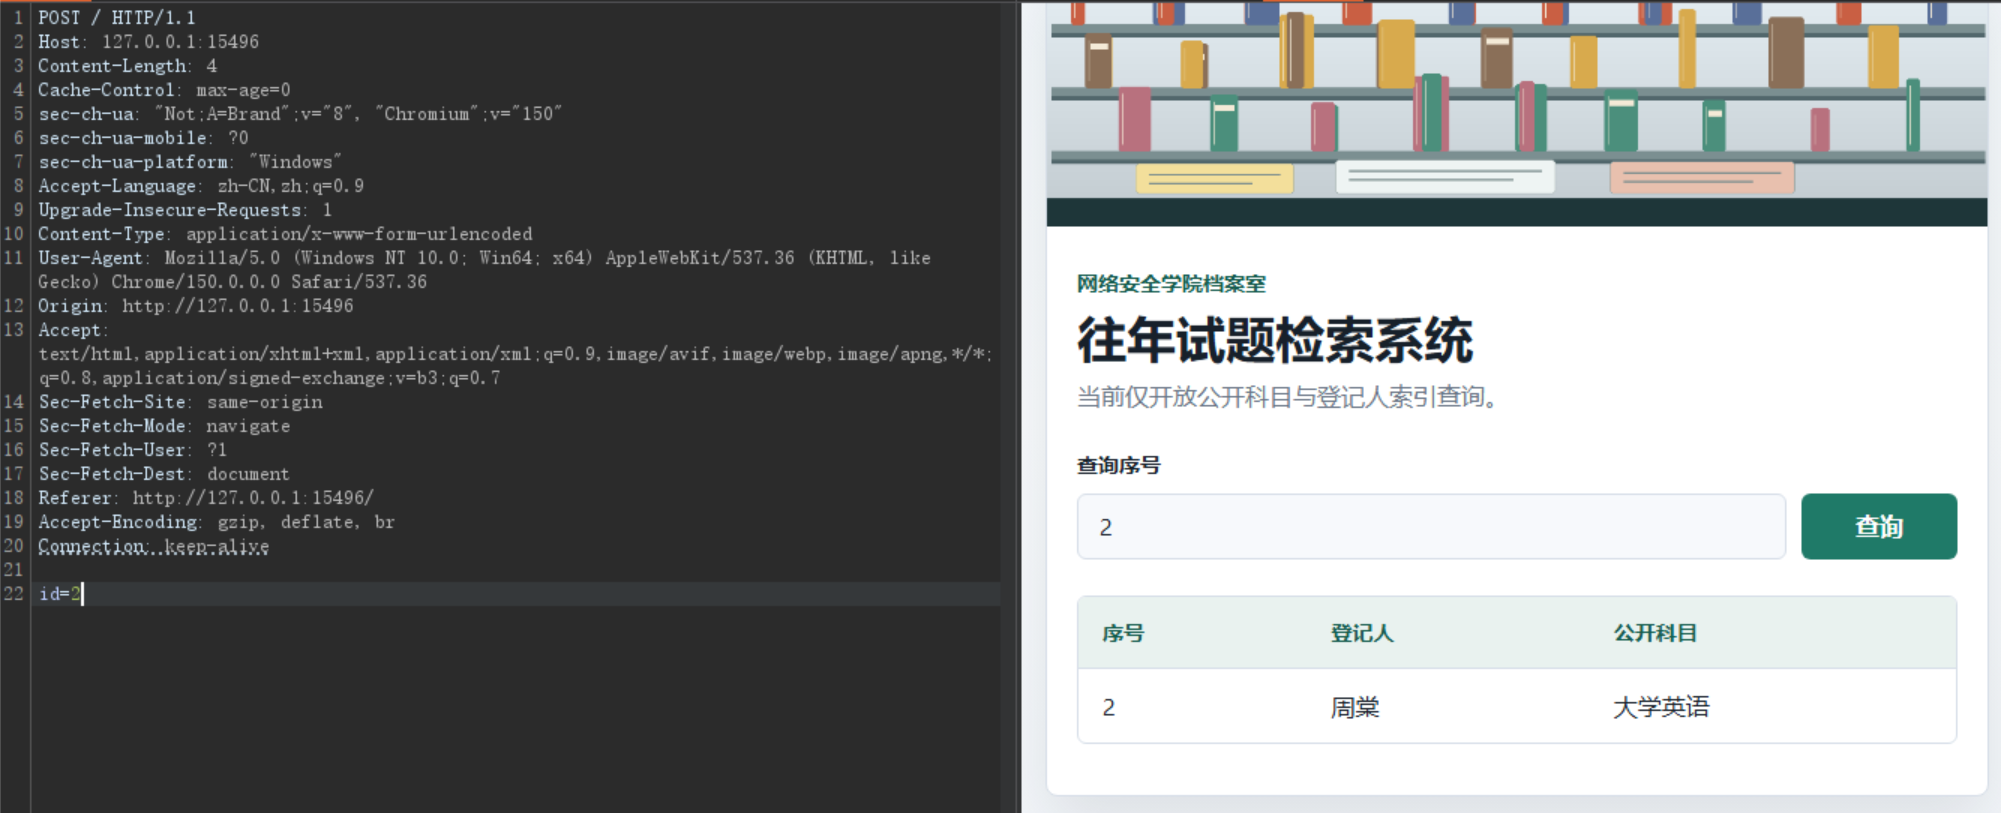
Task: Click the Origin header line
Action: [196, 306]
